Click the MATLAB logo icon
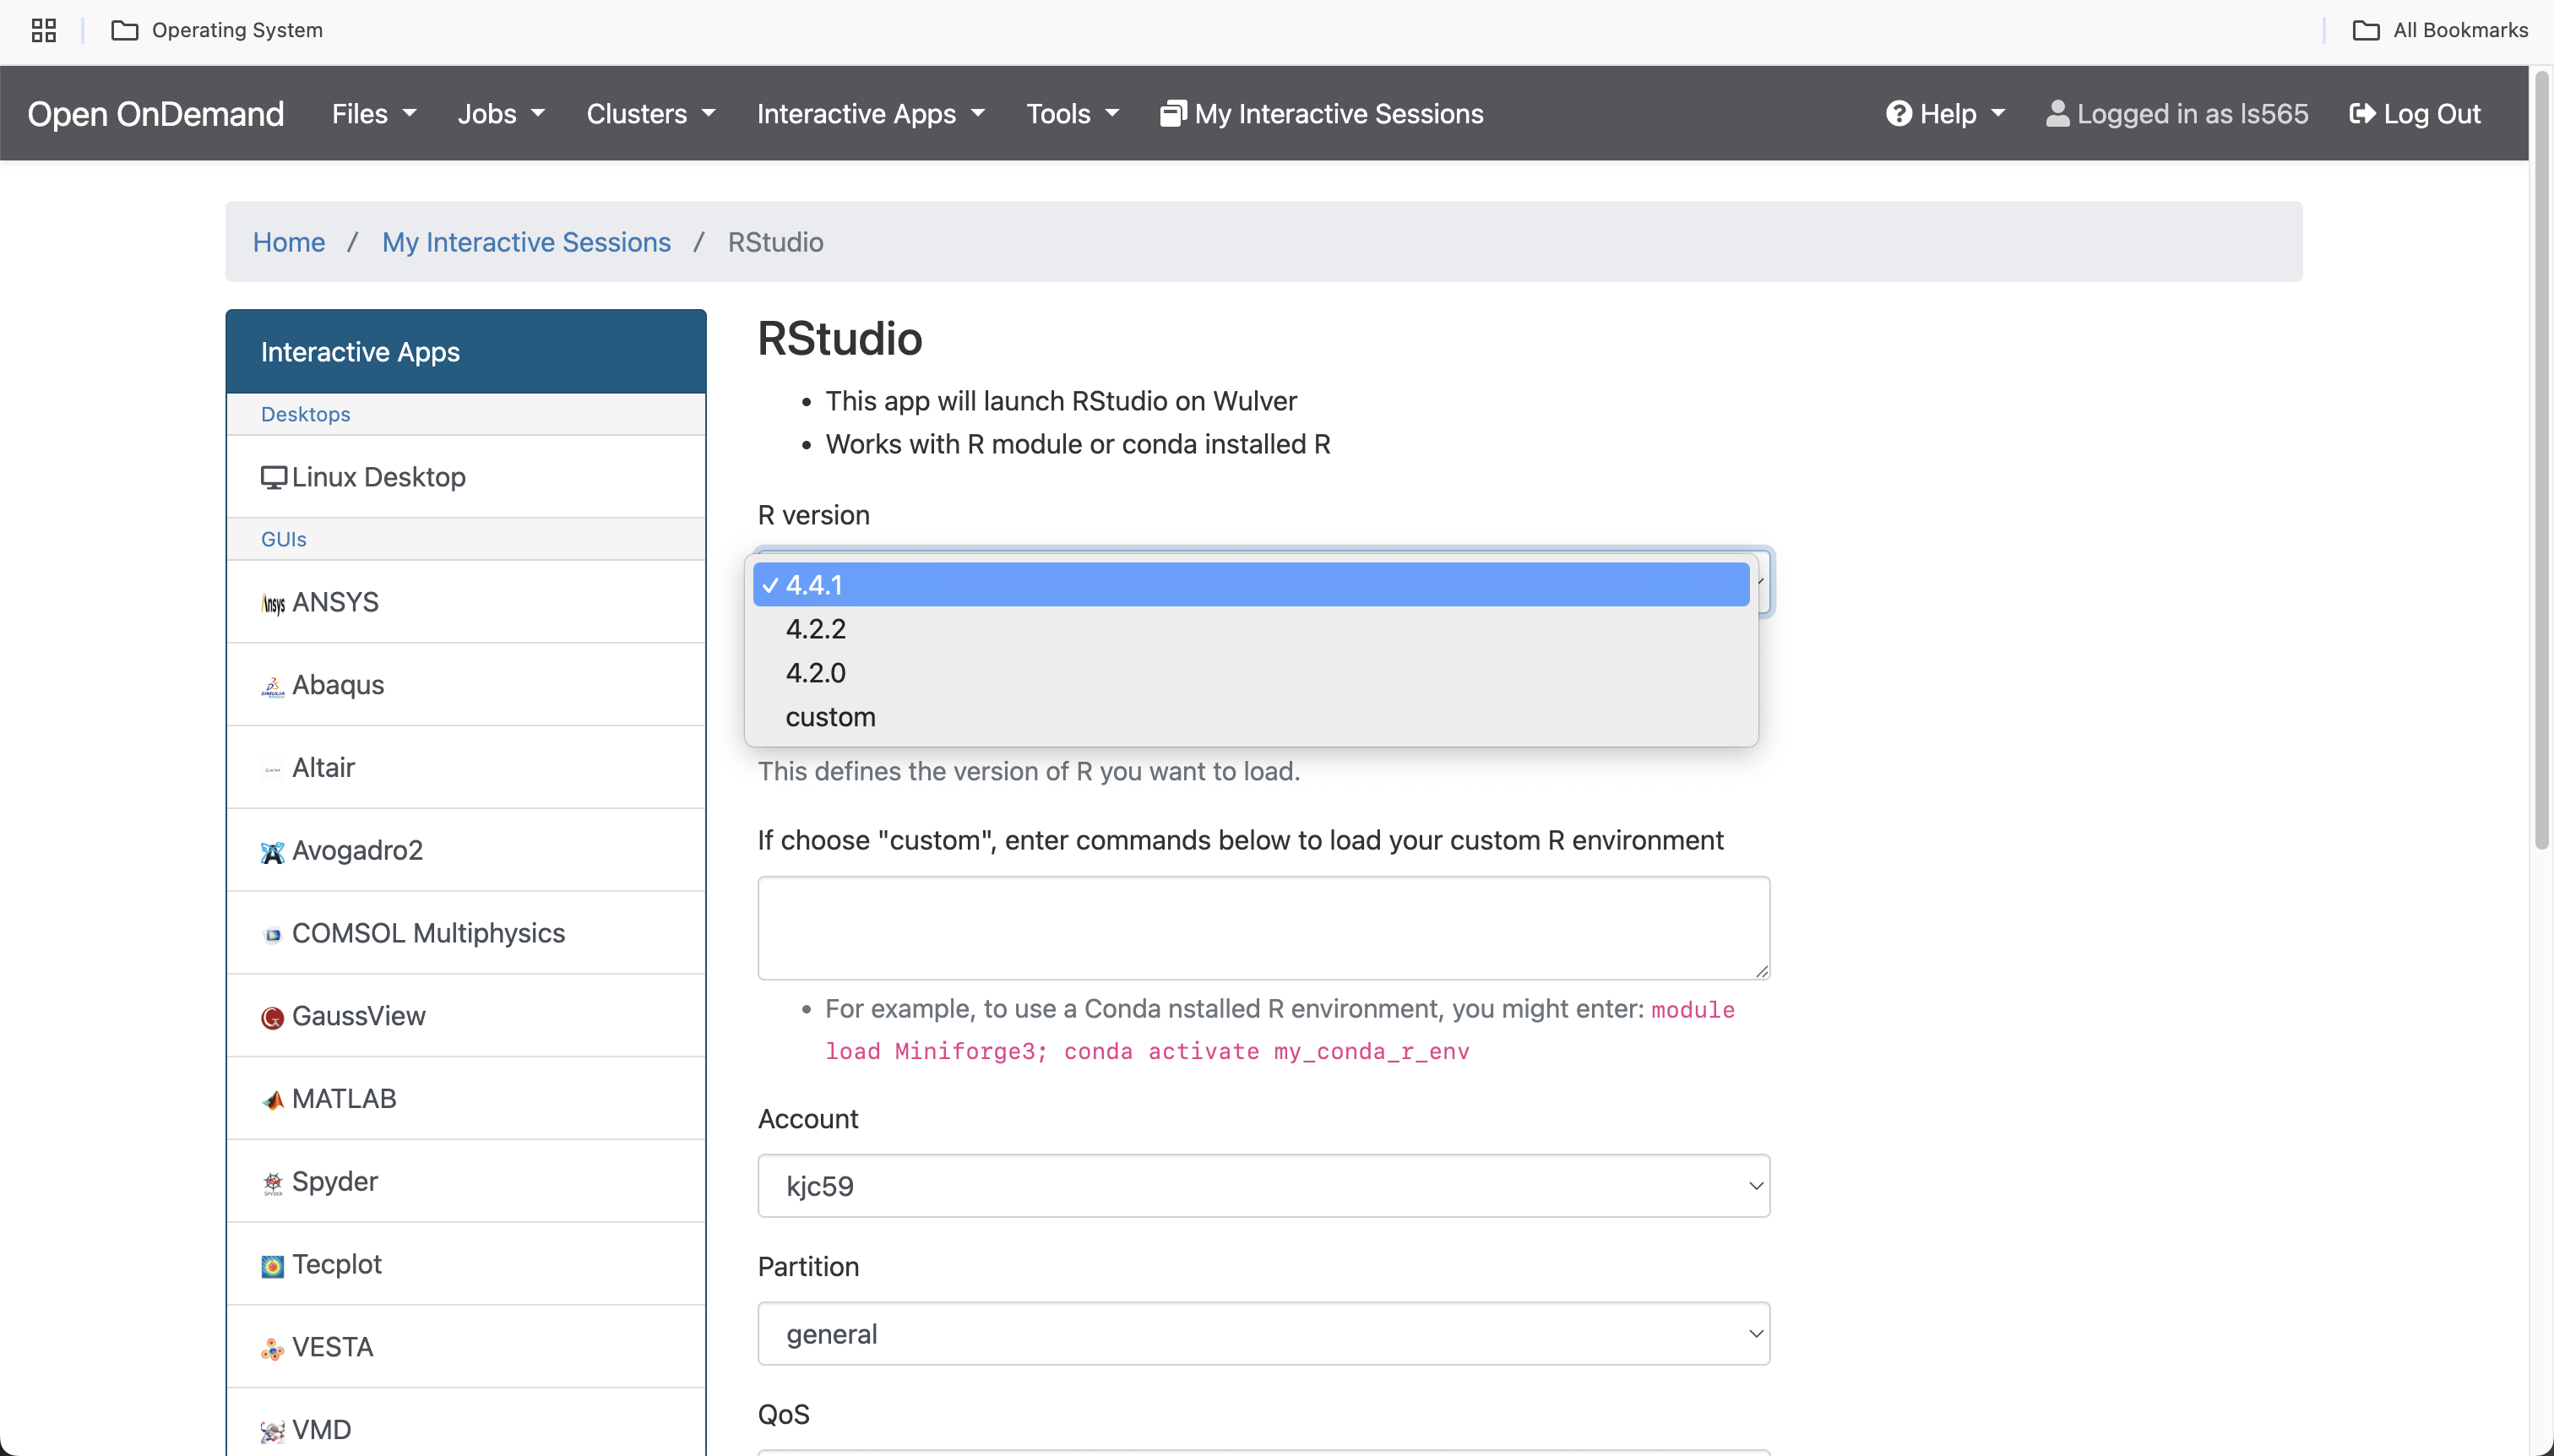2554x1456 pixels. tap(273, 1100)
